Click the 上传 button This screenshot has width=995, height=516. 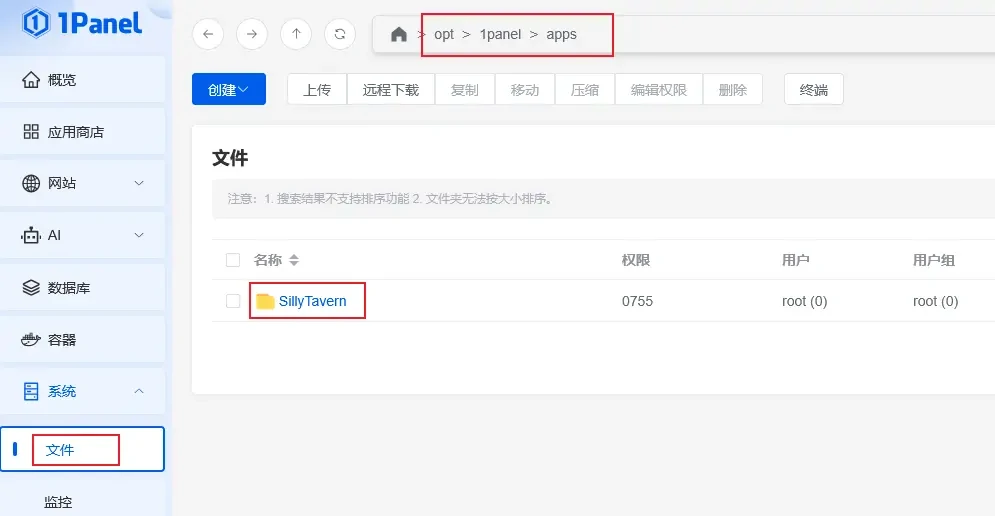point(317,89)
